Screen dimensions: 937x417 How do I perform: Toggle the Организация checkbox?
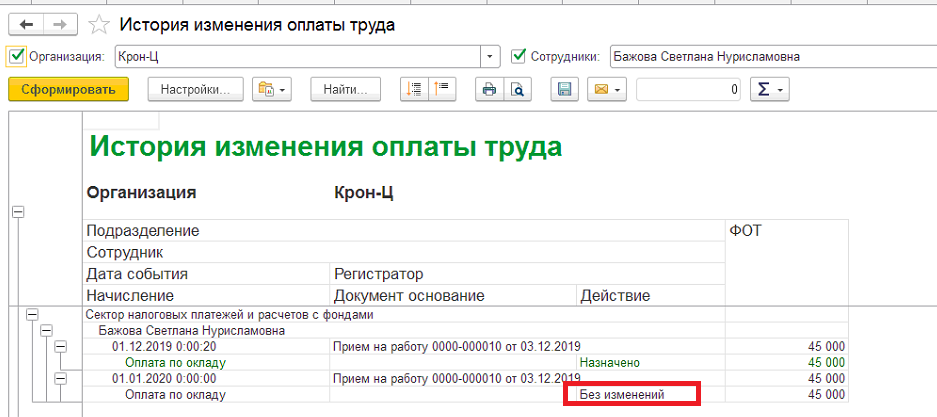[16, 57]
